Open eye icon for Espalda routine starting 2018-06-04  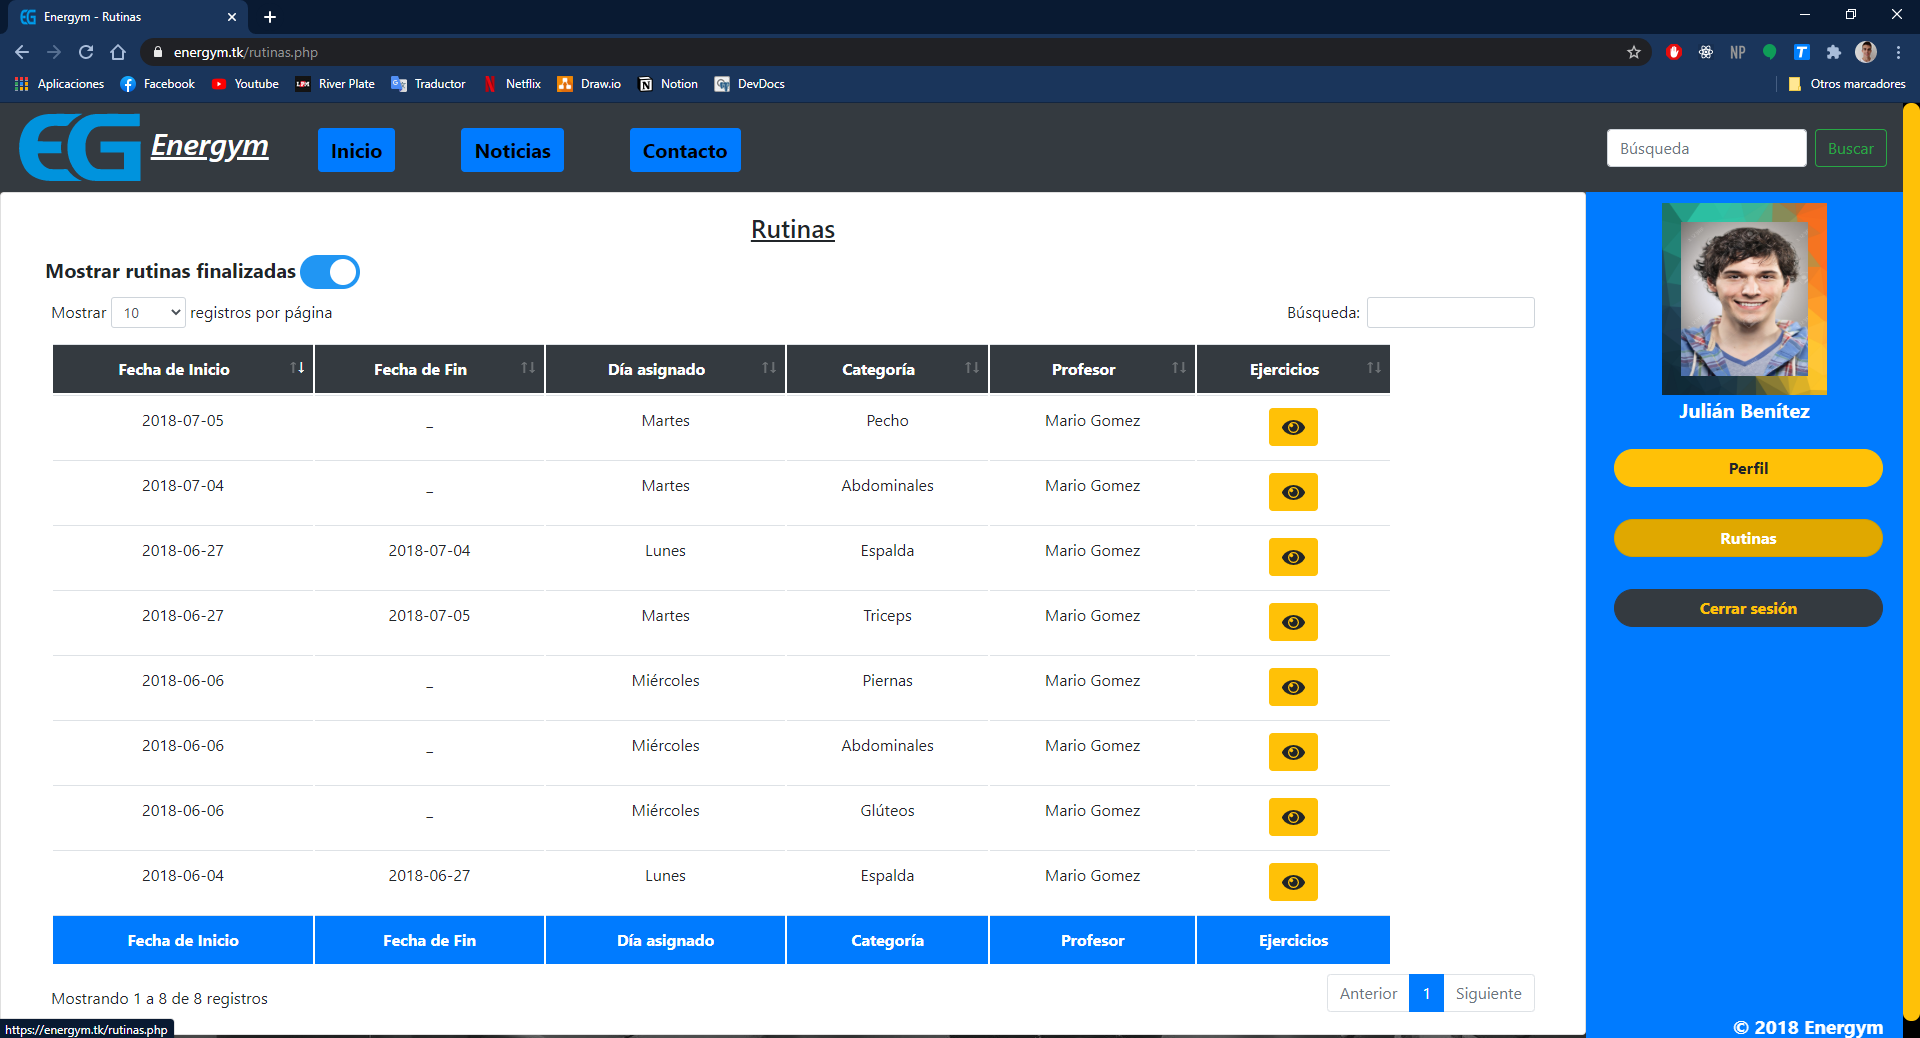[1293, 882]
